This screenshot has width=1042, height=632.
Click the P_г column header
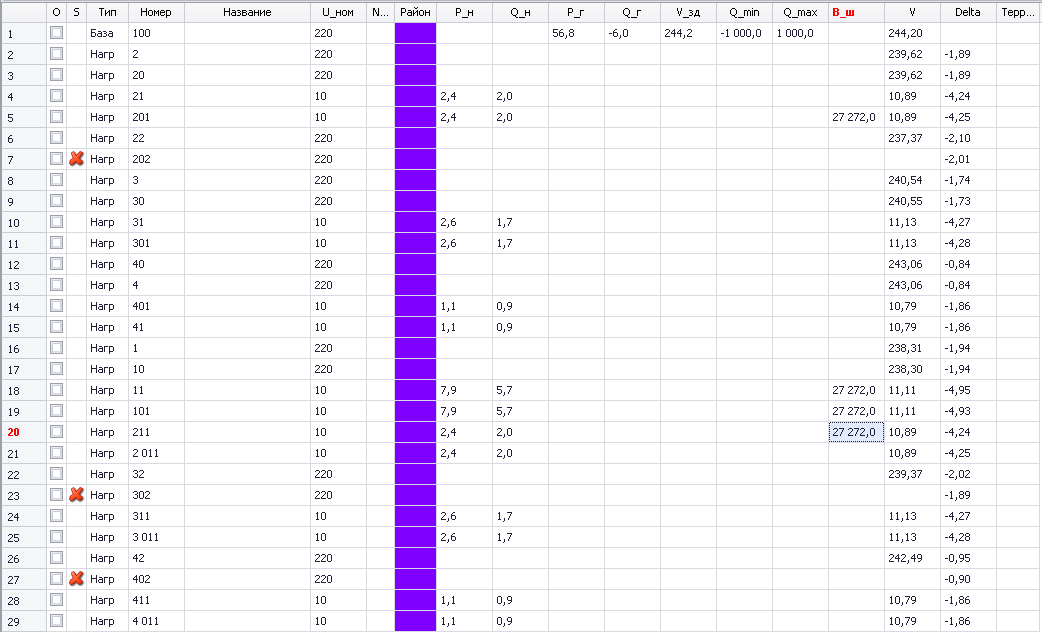(x=576, y=12)
